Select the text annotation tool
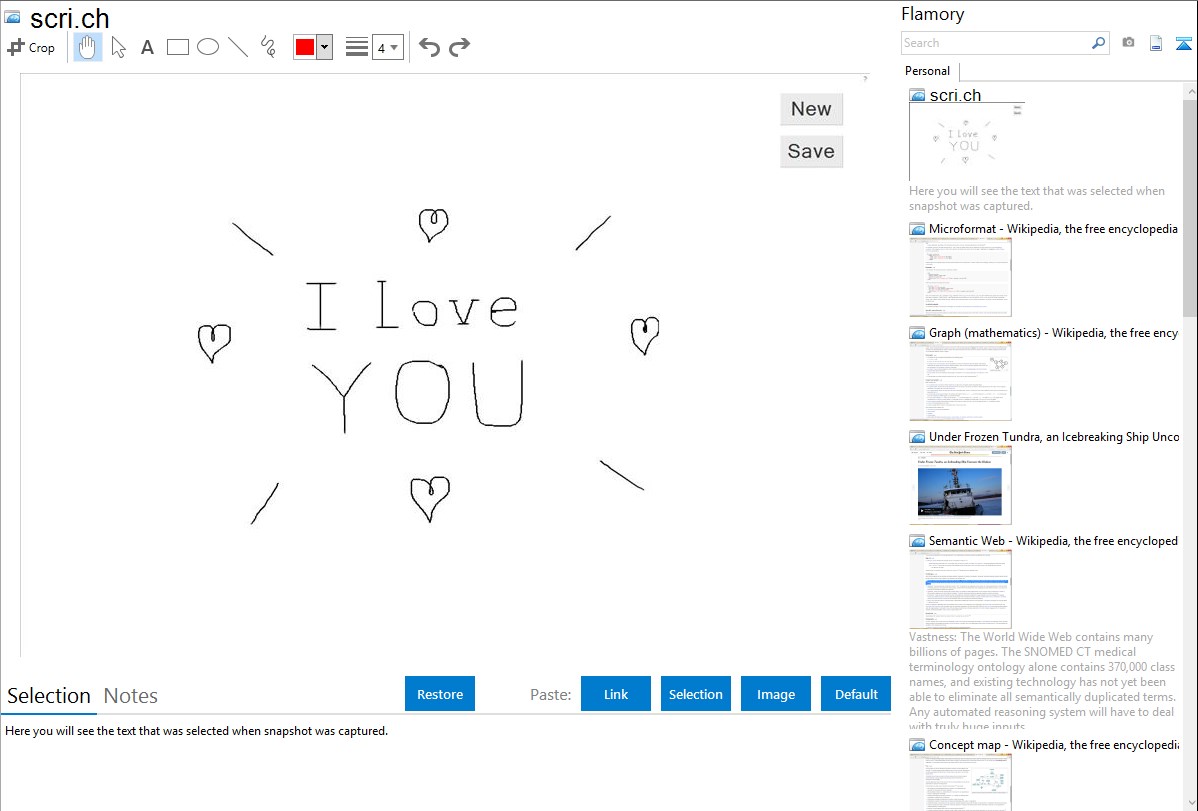Image resolution: width=1198 pixels, height=811 pixels. pos(147,47)
